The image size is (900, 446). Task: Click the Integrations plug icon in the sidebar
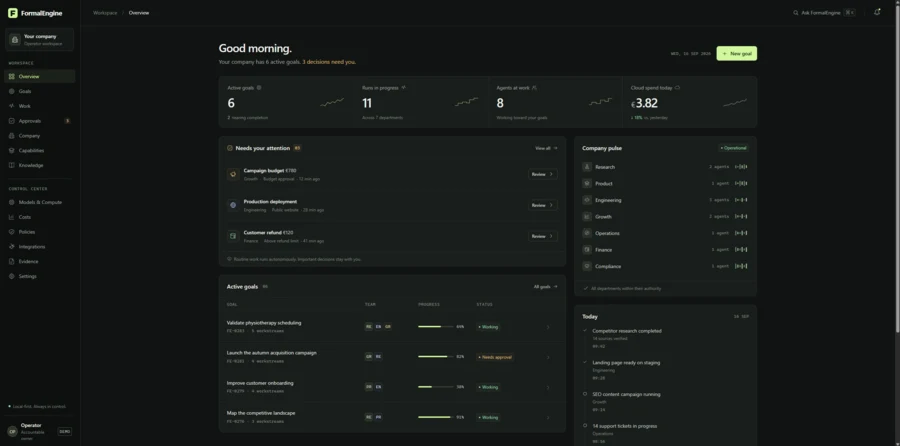pos(12,247)
